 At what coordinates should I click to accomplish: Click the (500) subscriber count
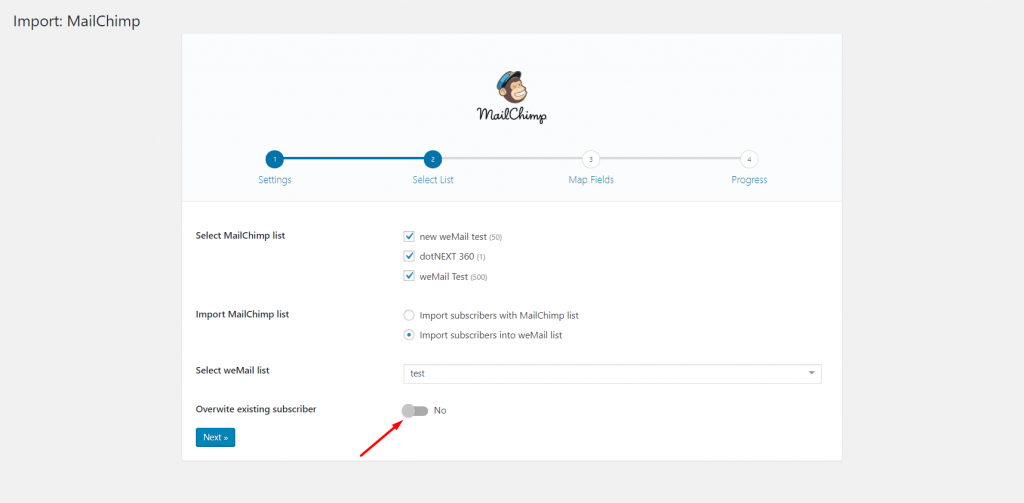pos(479,277)
